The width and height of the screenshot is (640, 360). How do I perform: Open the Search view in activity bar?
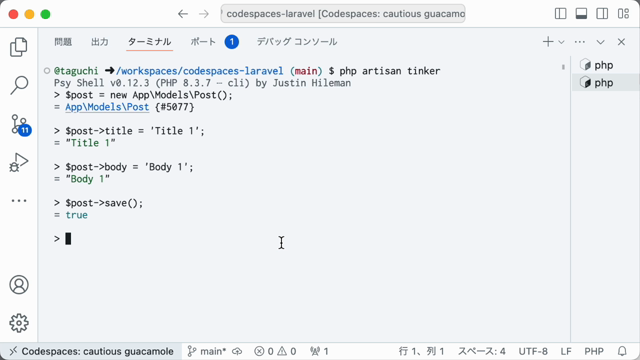pyautogui.click(x=19, y=85)
